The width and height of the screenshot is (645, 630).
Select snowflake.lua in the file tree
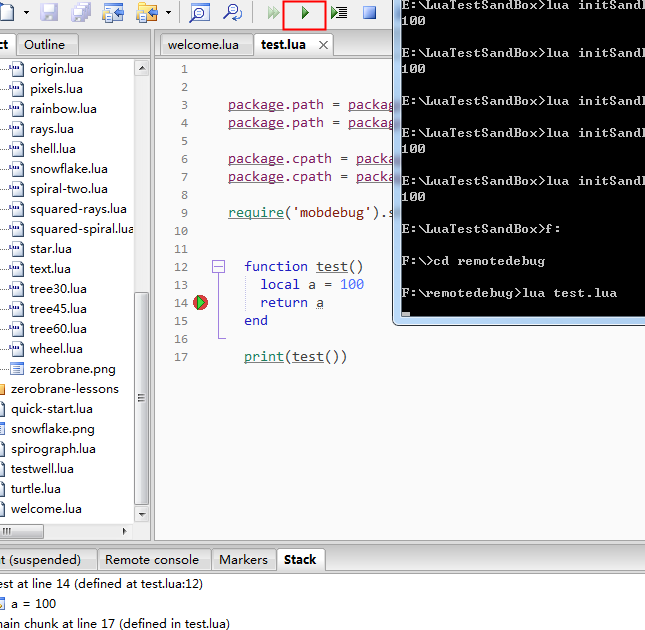68,168
